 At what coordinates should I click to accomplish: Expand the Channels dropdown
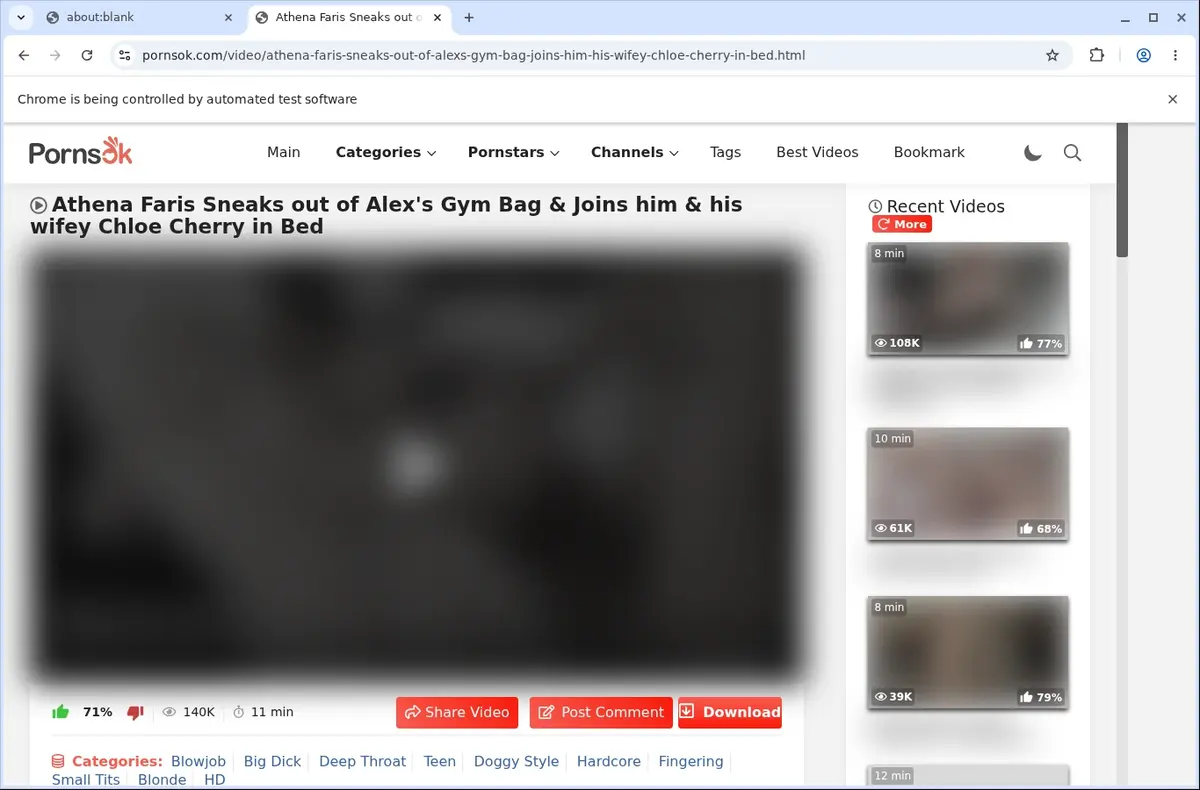tap(635, 152)
